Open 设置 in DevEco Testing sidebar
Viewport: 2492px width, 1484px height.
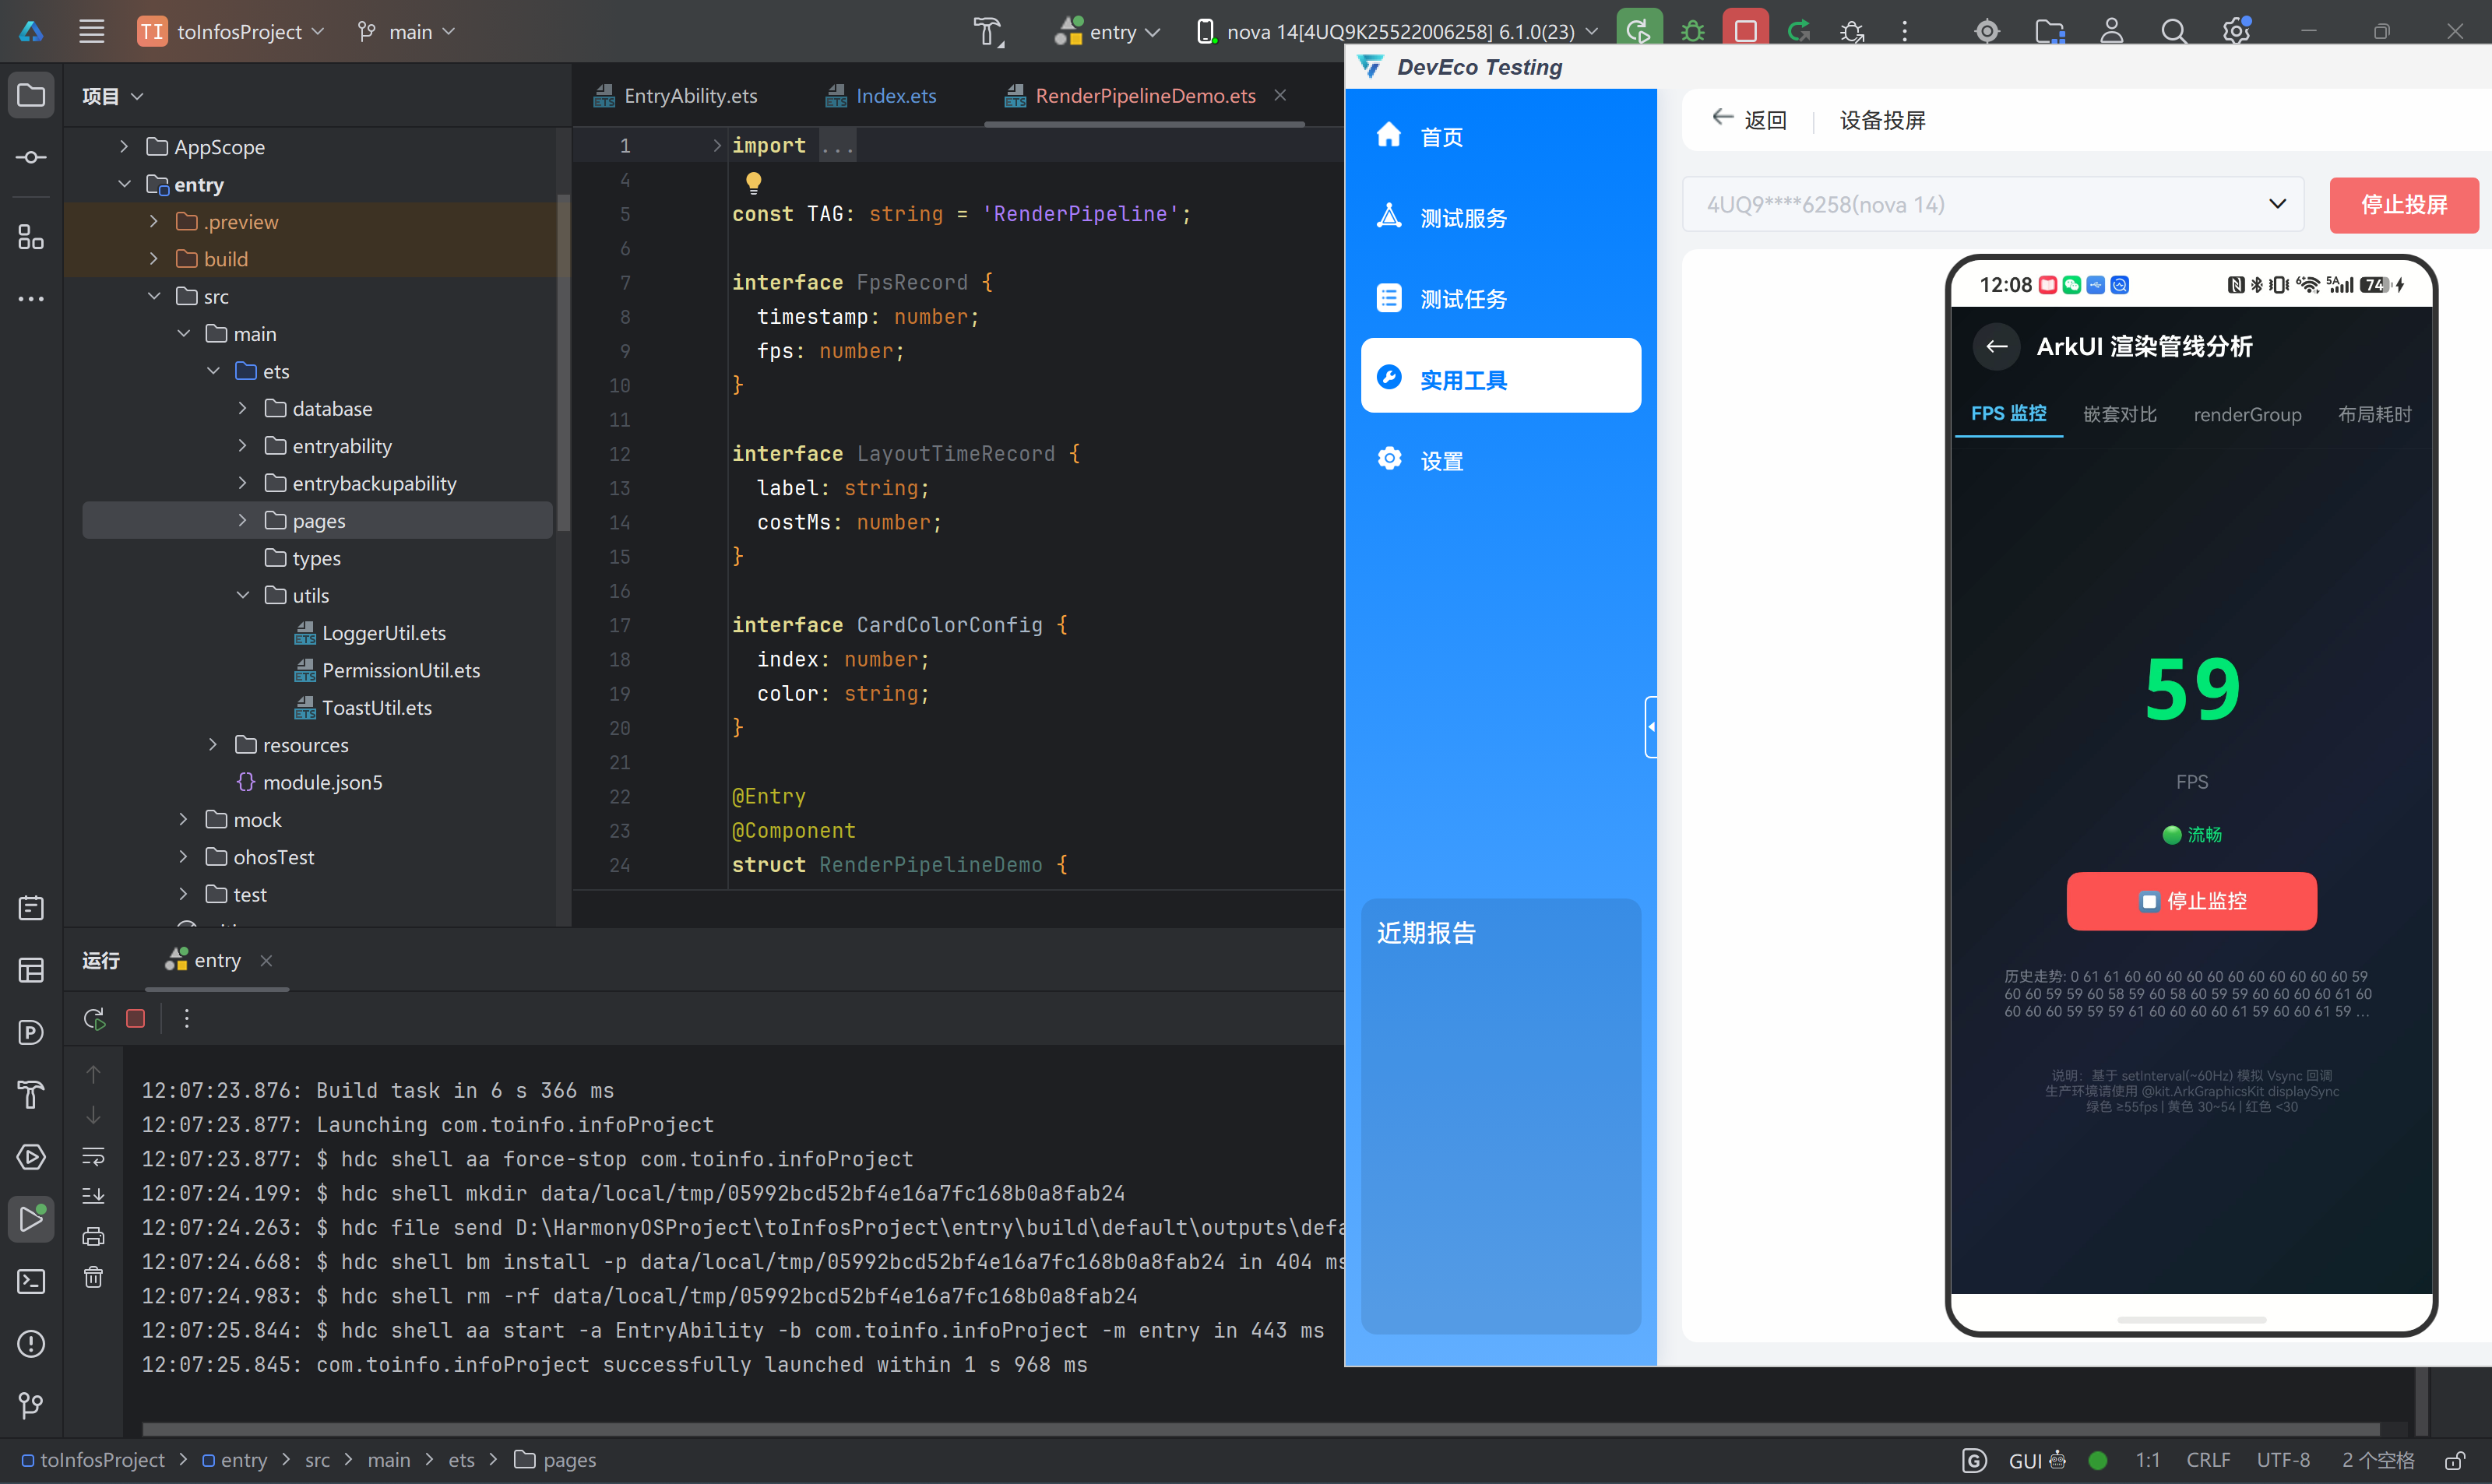pos(1500,460)
